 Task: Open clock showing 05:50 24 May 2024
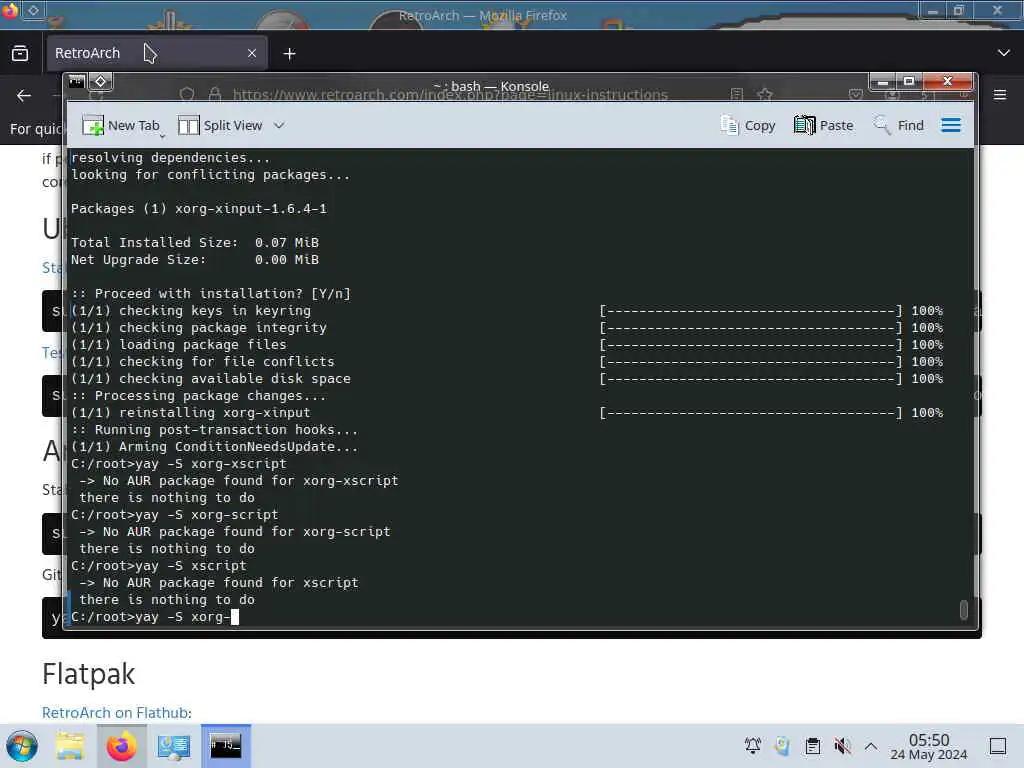[929, 746]
